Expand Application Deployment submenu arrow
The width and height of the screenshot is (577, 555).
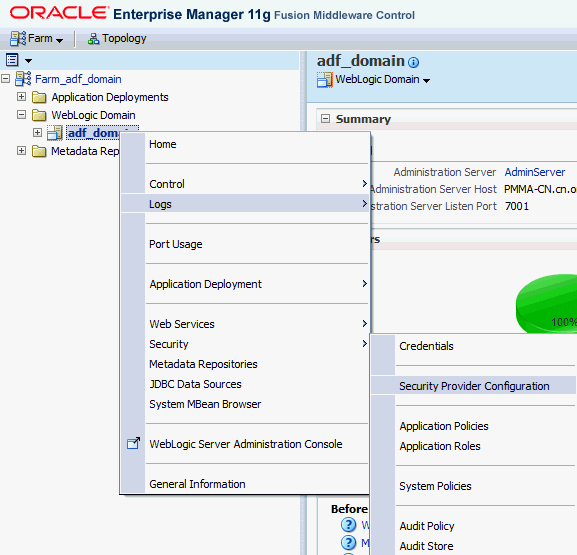[364, 283]
